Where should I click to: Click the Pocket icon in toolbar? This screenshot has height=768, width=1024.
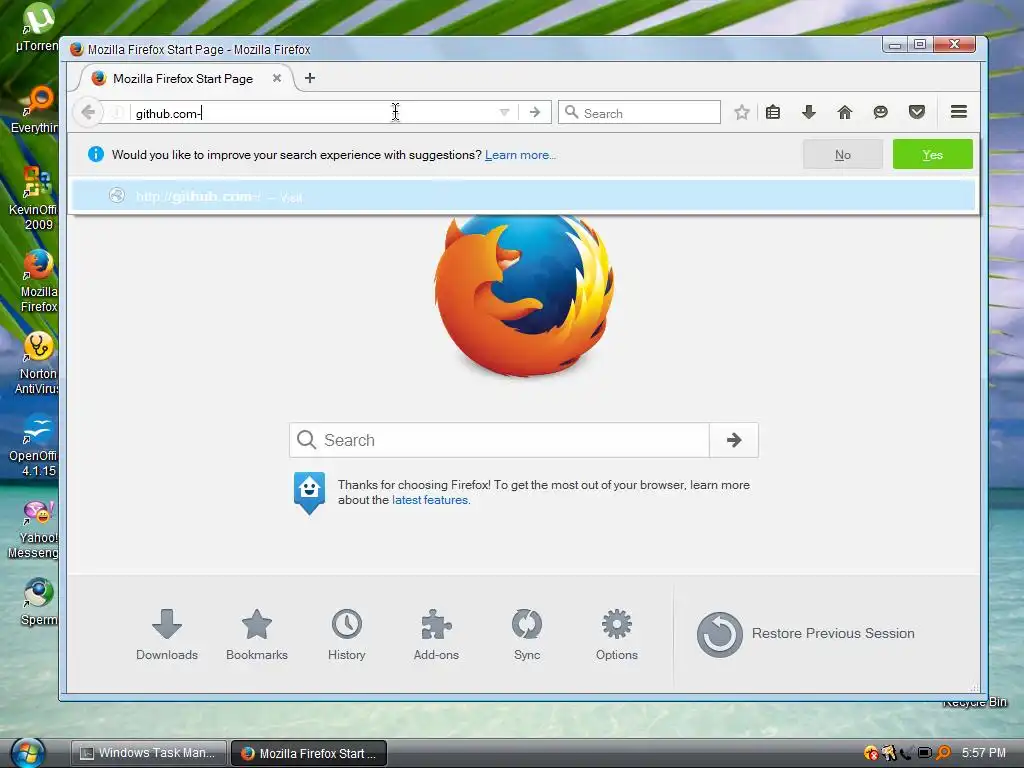pos(917,112)
